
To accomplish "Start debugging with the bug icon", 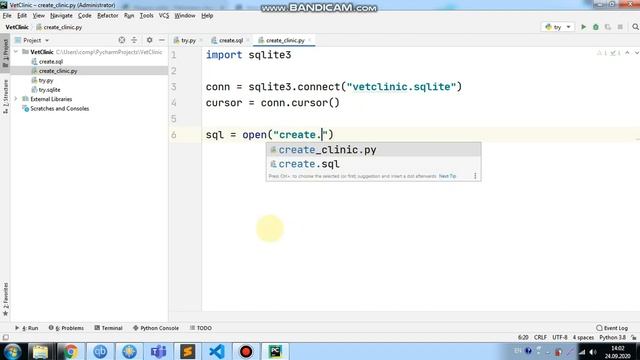I will [x=596, y=27].
